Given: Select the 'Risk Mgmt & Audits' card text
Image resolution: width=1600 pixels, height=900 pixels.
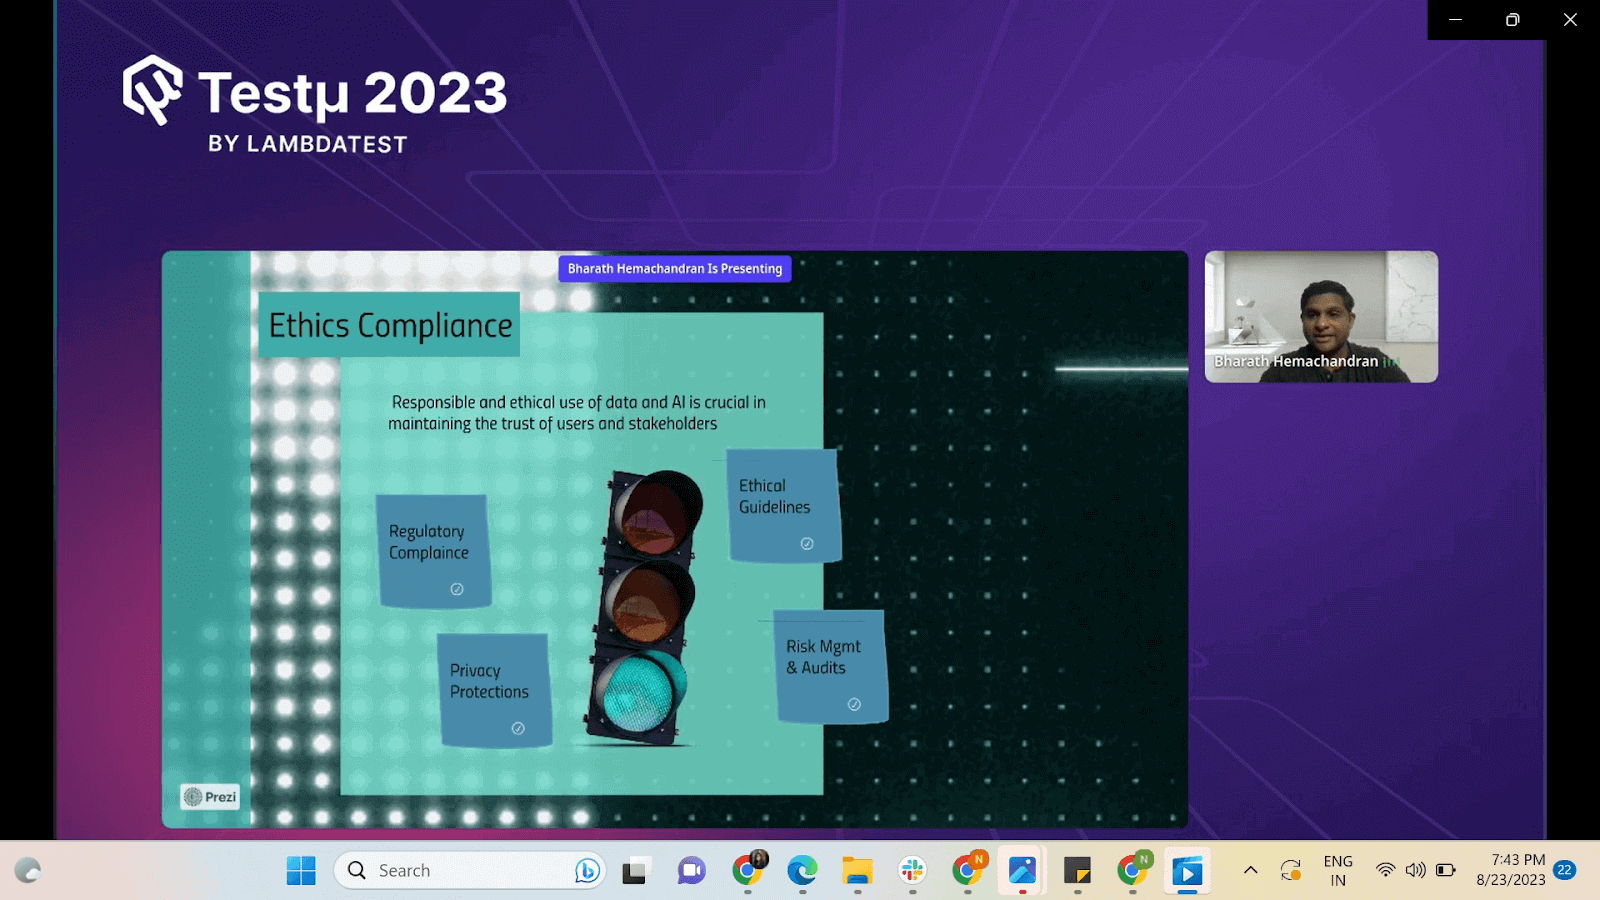Looking at the screenshot, I should tap(823, 657).
